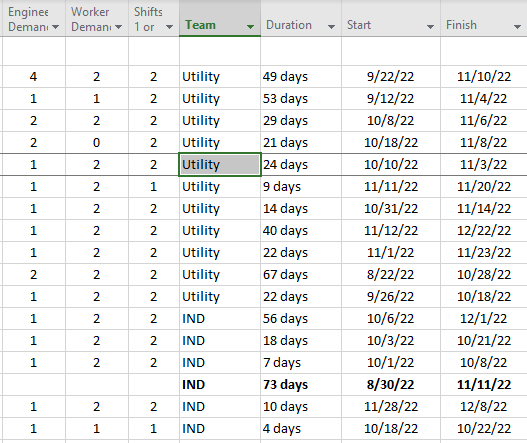This screenshot has height=443, width=527.
Task: Click the '56 days' duration cell
Action: (301, 319)
